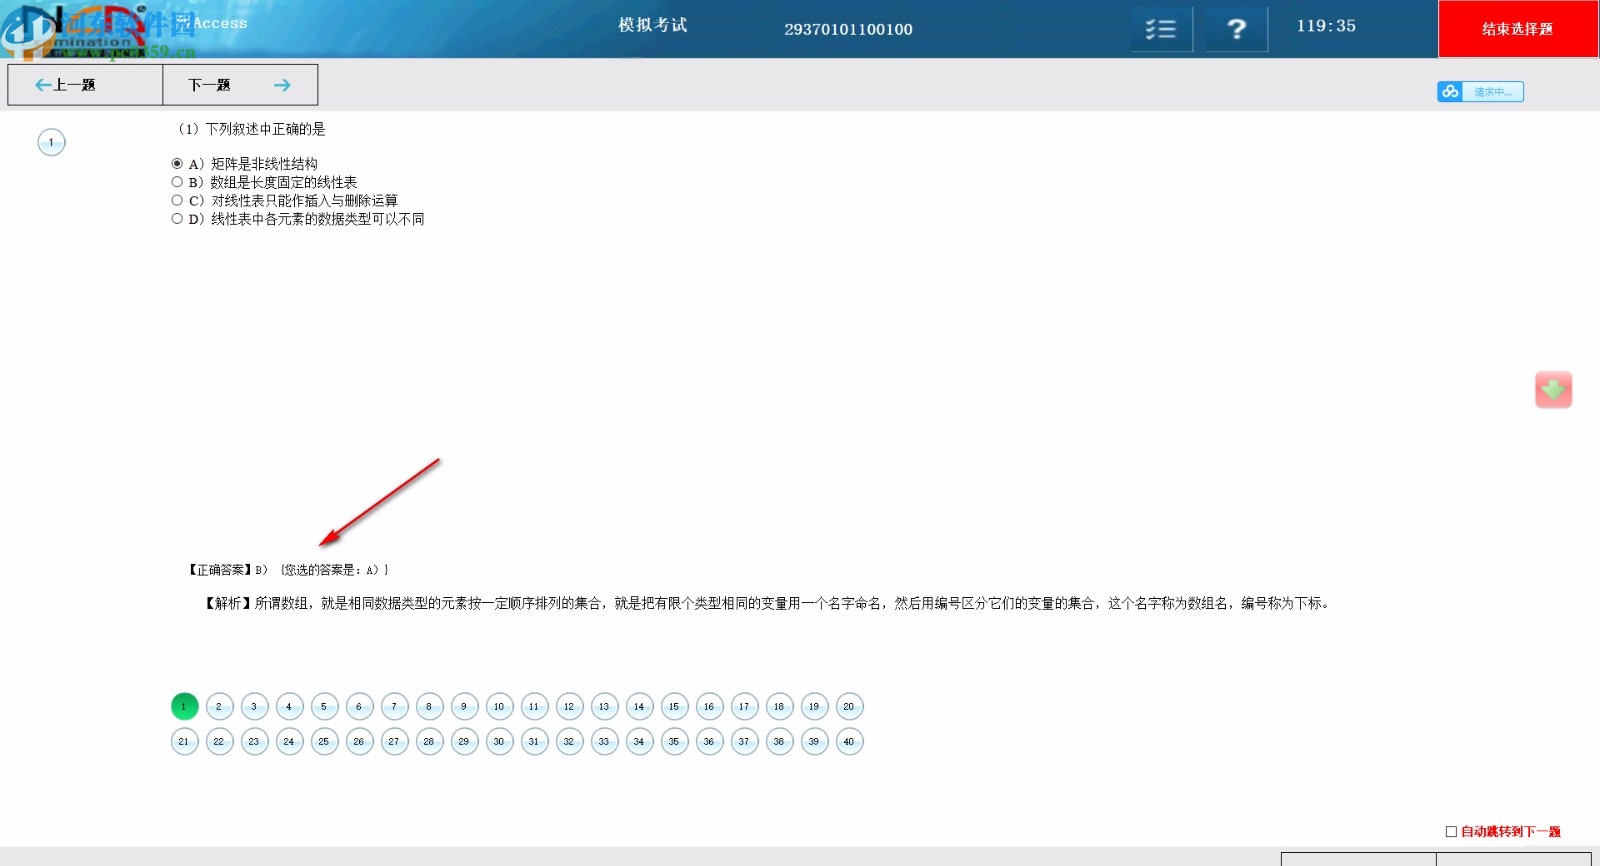The image size is (1600, 866).
Task: Click the exam ID 29370101100100
Action: point(848,29)
